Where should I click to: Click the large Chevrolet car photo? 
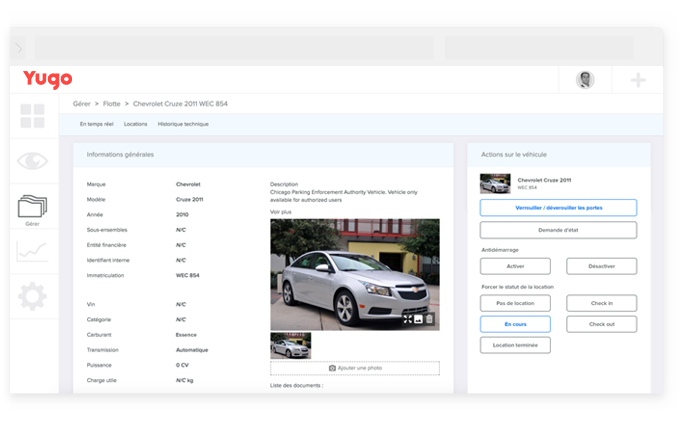pos(355,274)
